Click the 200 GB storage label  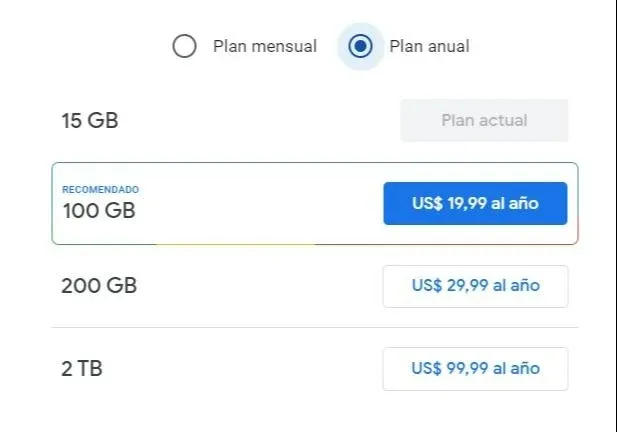(99, 286)
